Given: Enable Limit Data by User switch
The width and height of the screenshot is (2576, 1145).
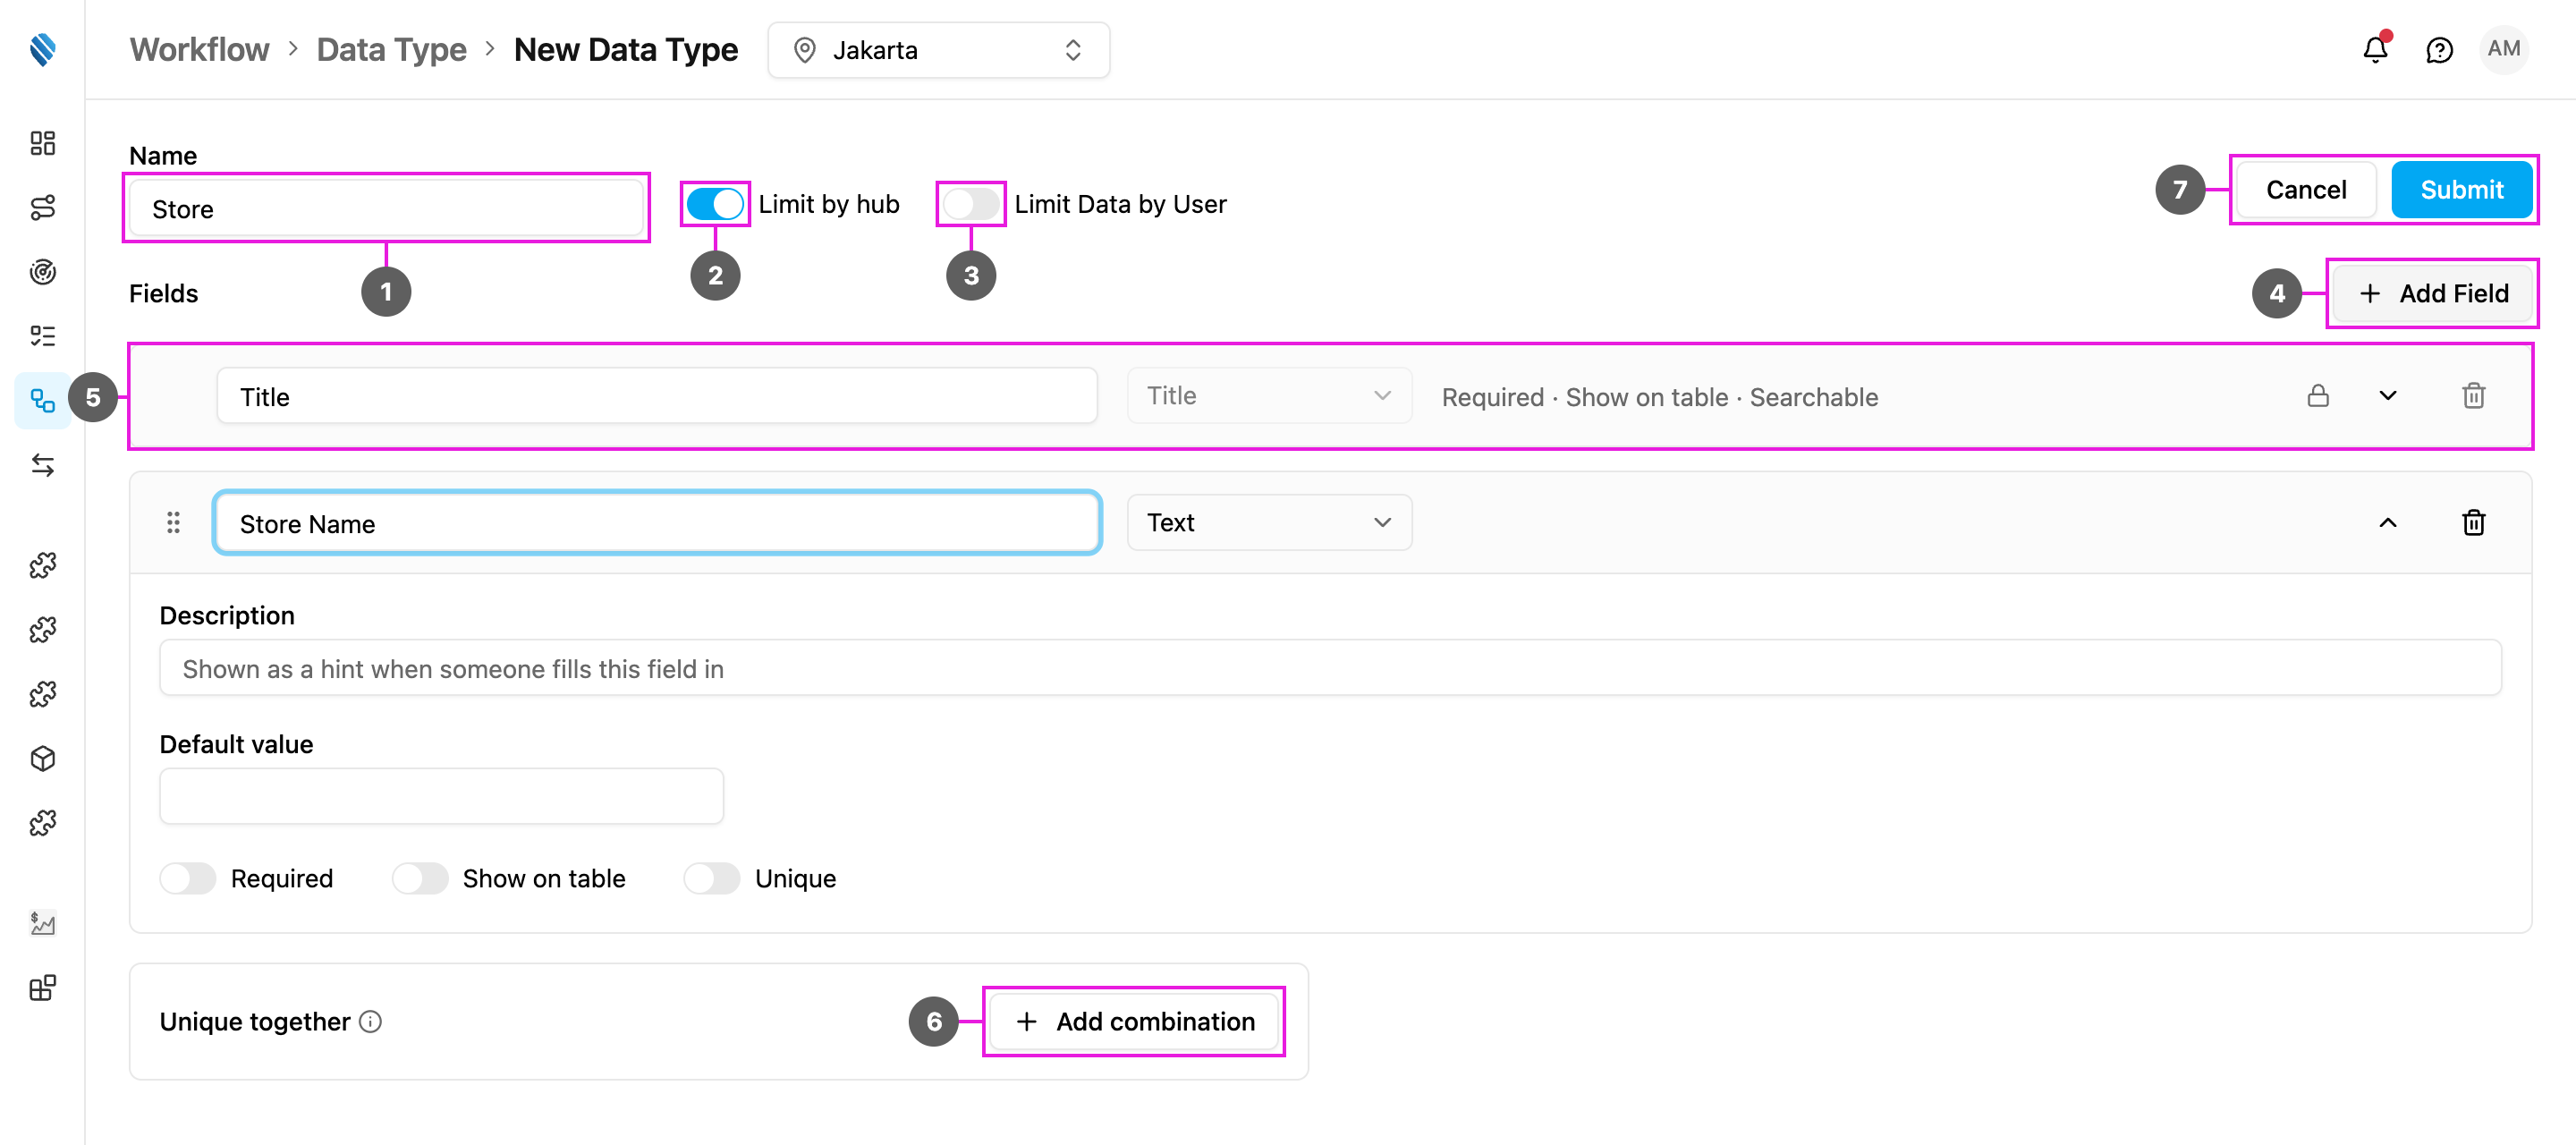Looking at the screenshot, I should point(970,204).
